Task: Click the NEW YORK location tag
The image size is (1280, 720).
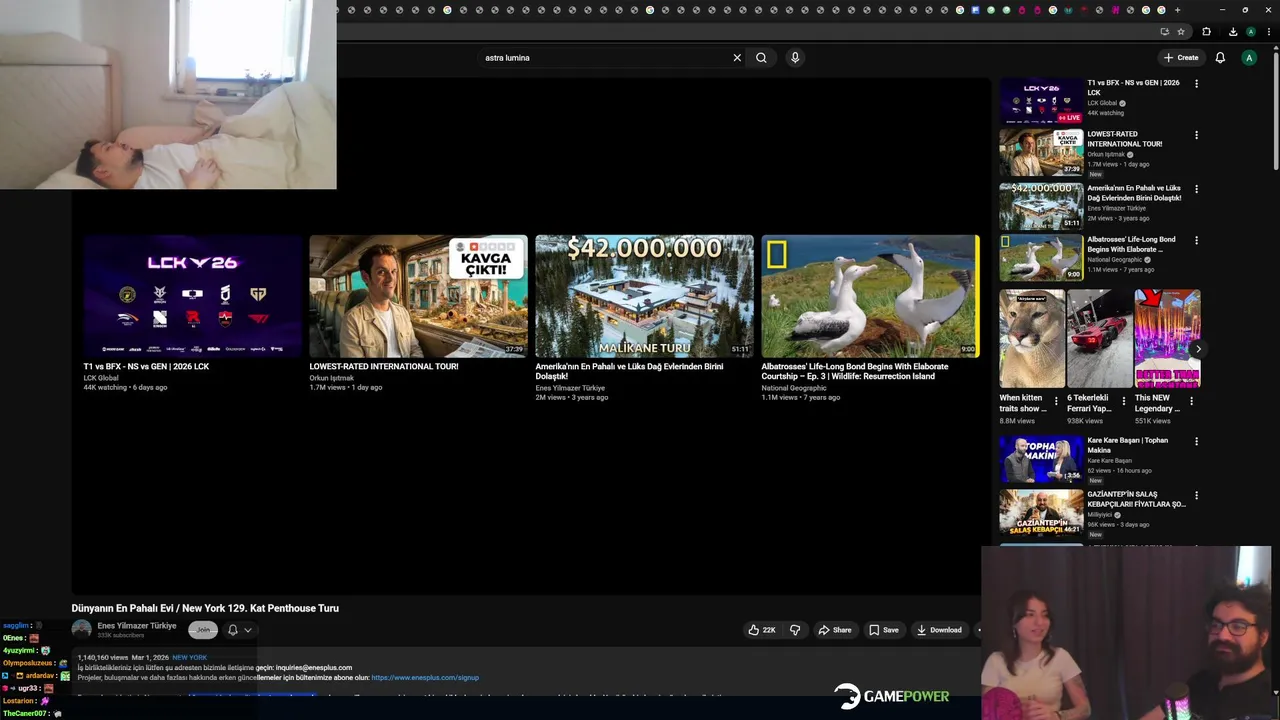Action: (x=190, y=658)
